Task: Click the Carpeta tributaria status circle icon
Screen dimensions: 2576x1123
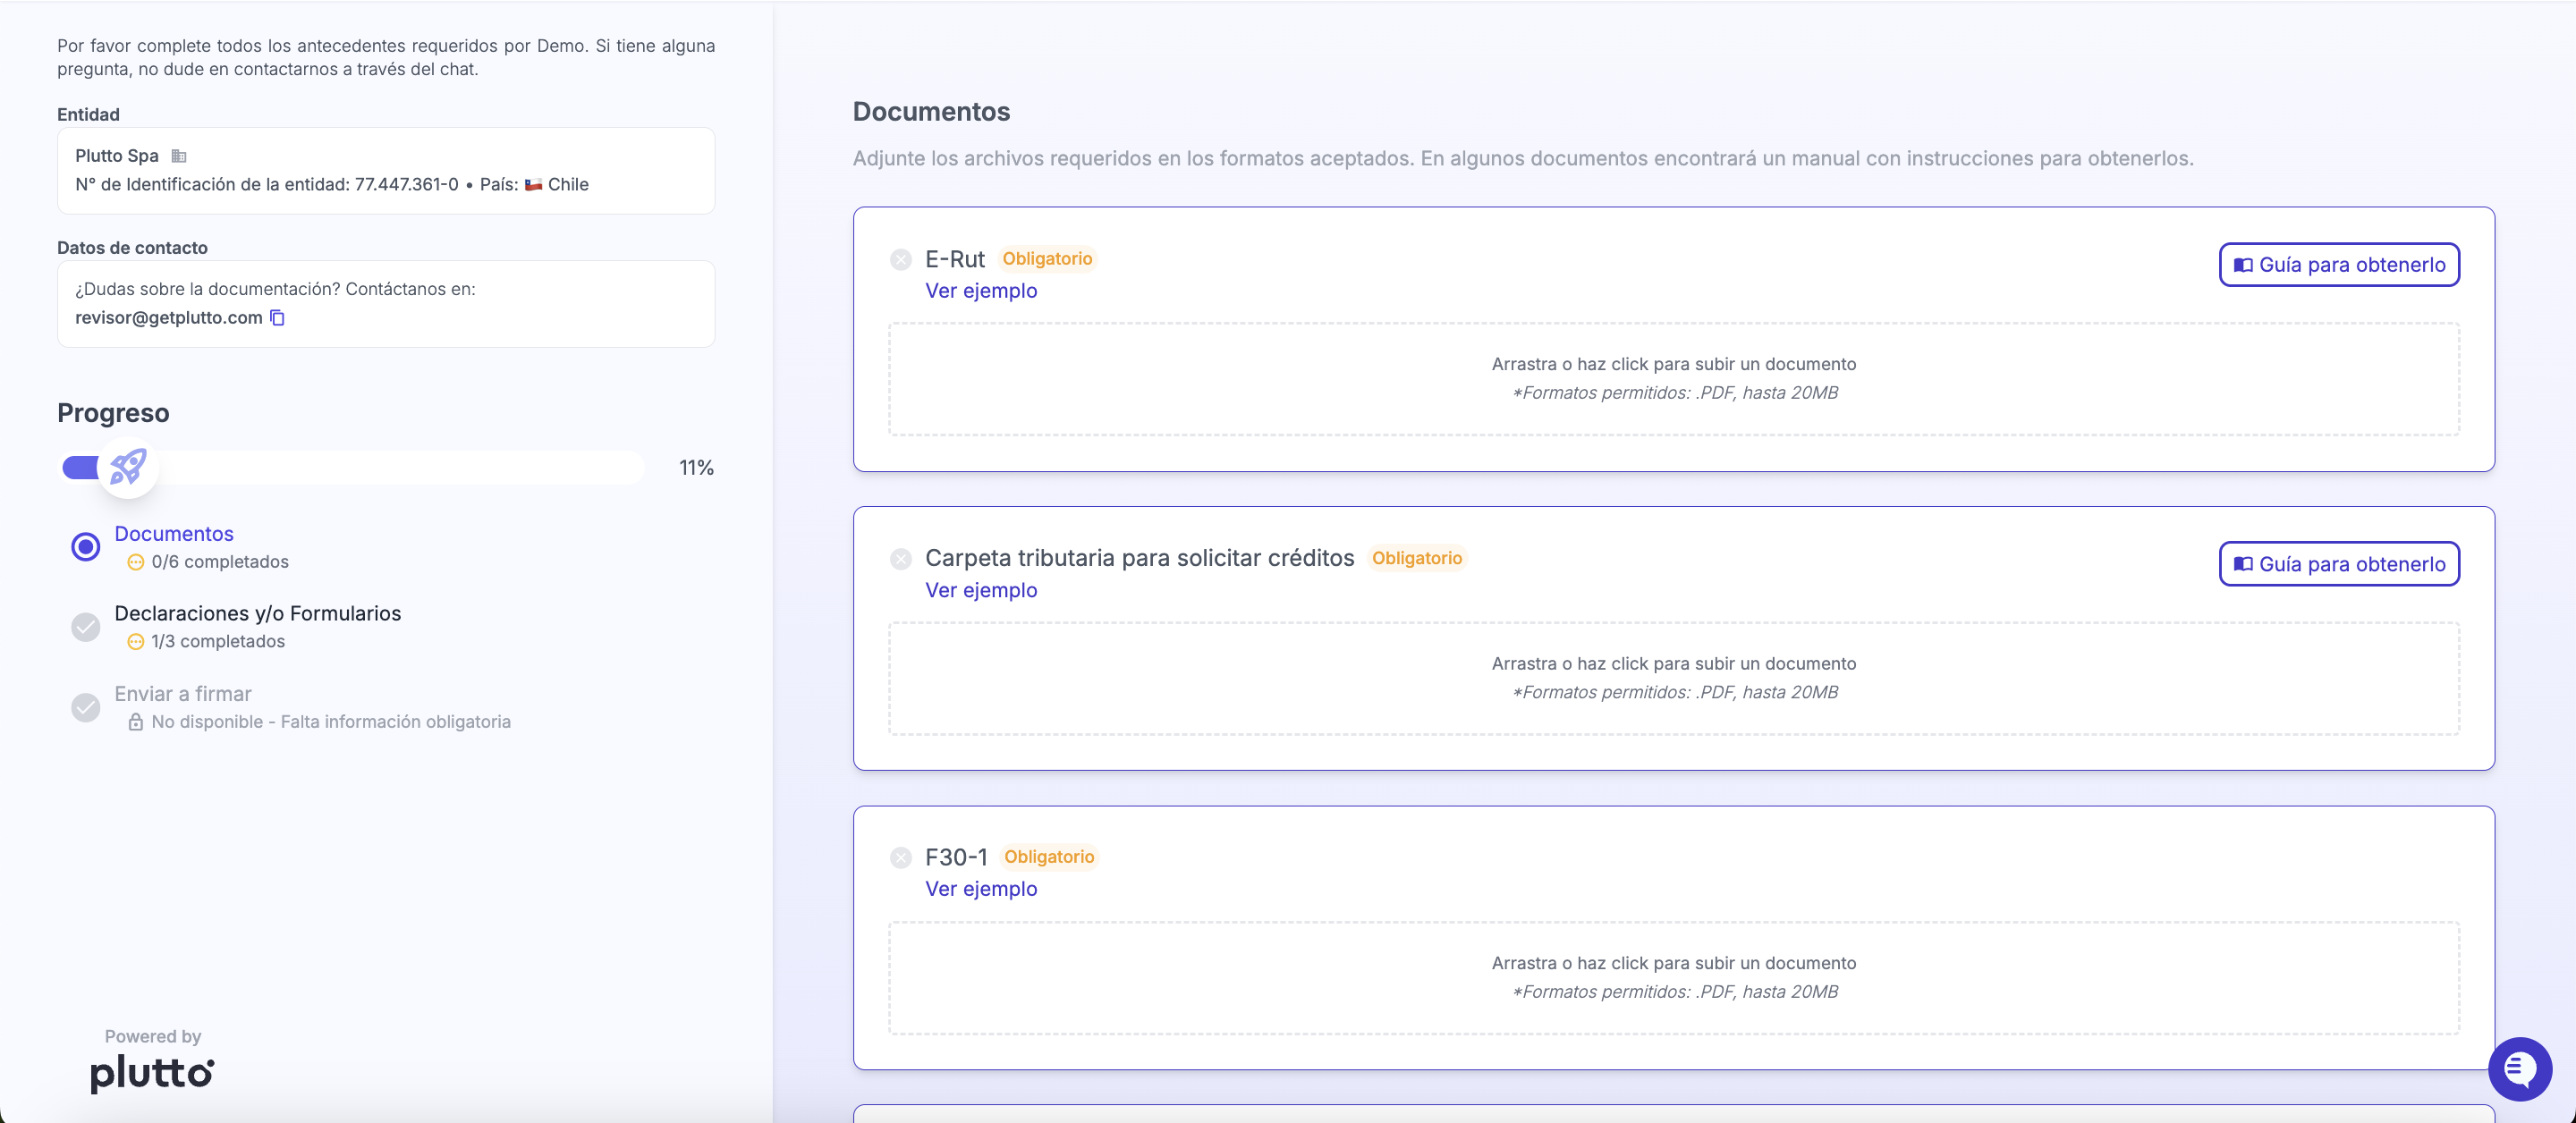Action: [901, 559]
